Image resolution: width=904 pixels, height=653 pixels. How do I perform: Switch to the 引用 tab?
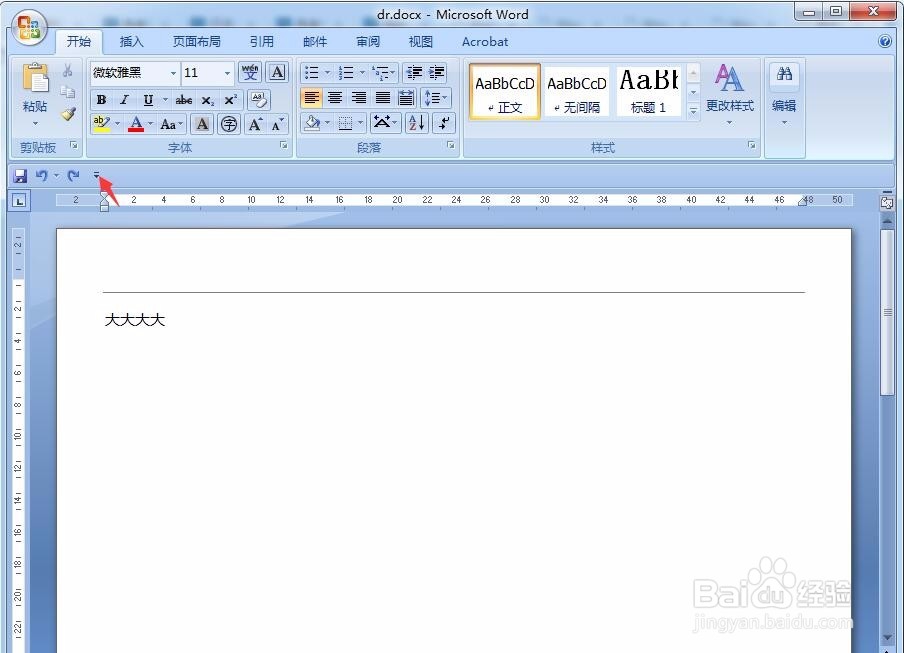click(x=262, y=41)
